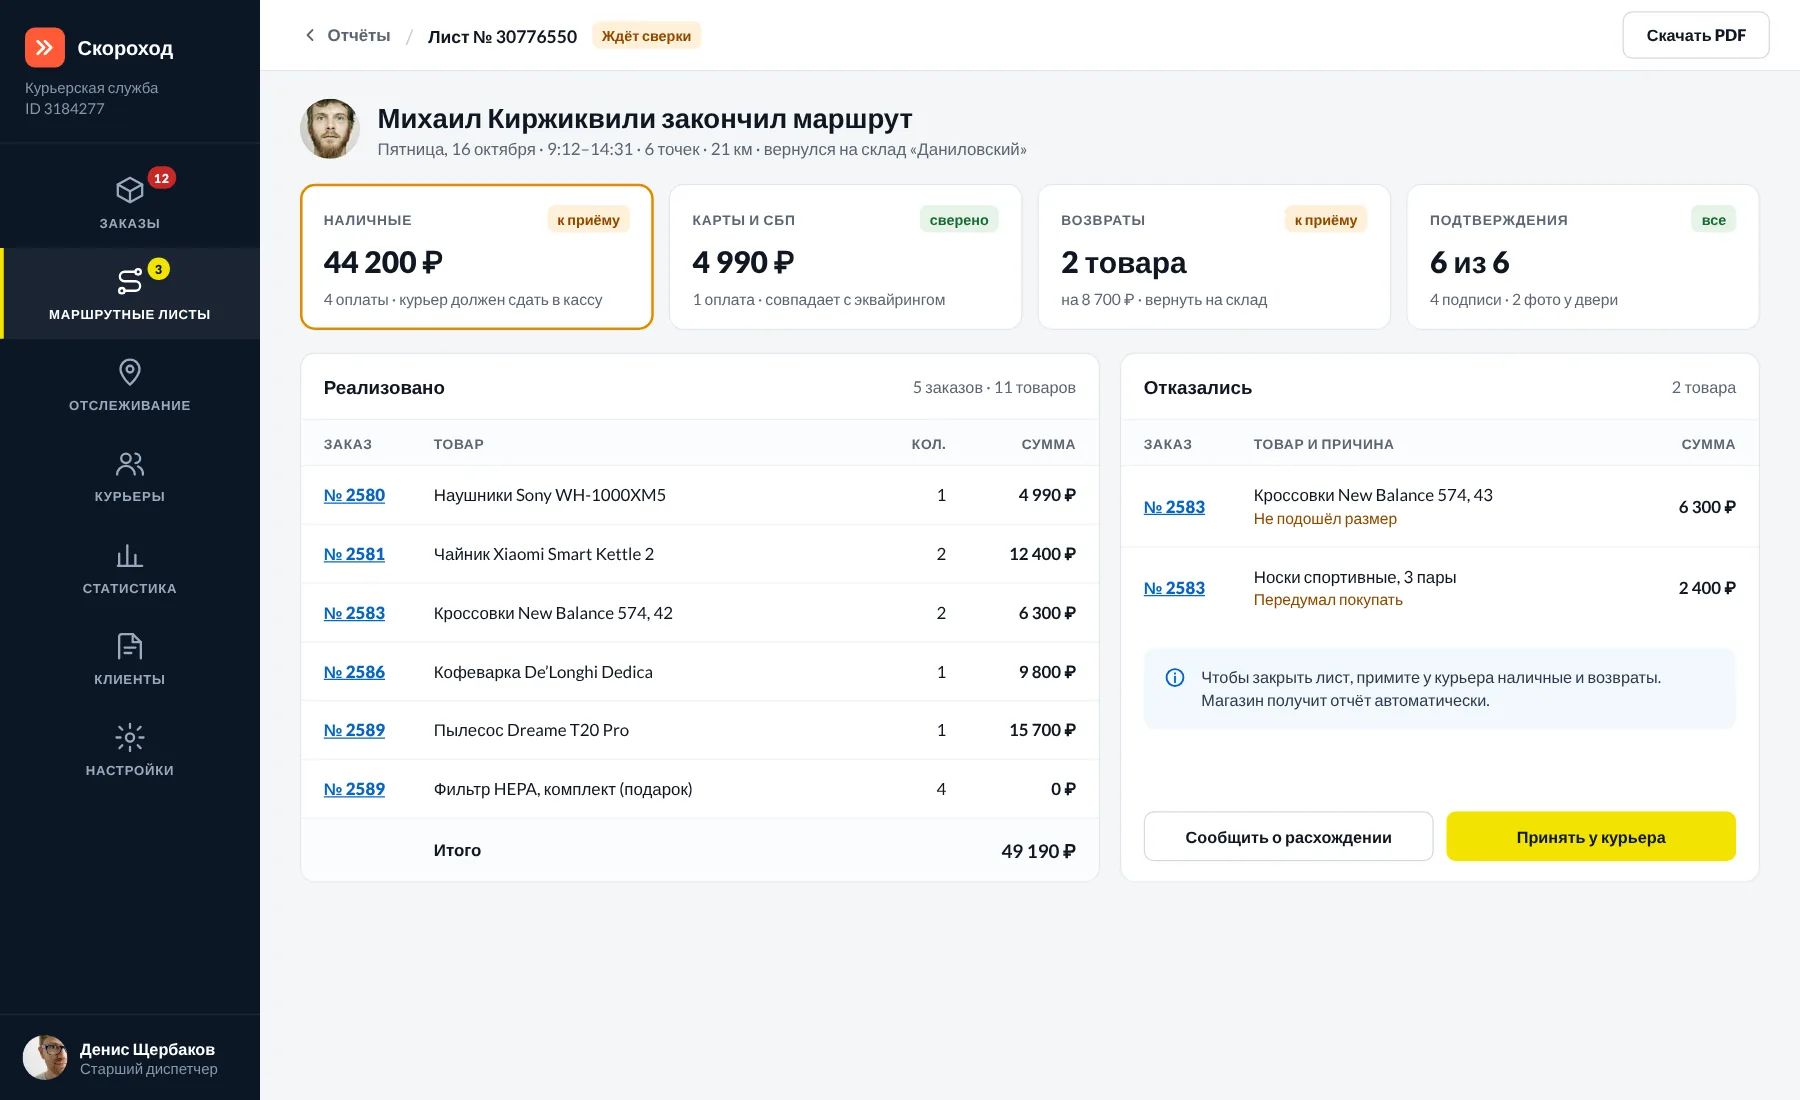This screenshot has width=1800, height=1100.
Task: Click the все badge on Подтверждения
Action: tap(1713, 220)
